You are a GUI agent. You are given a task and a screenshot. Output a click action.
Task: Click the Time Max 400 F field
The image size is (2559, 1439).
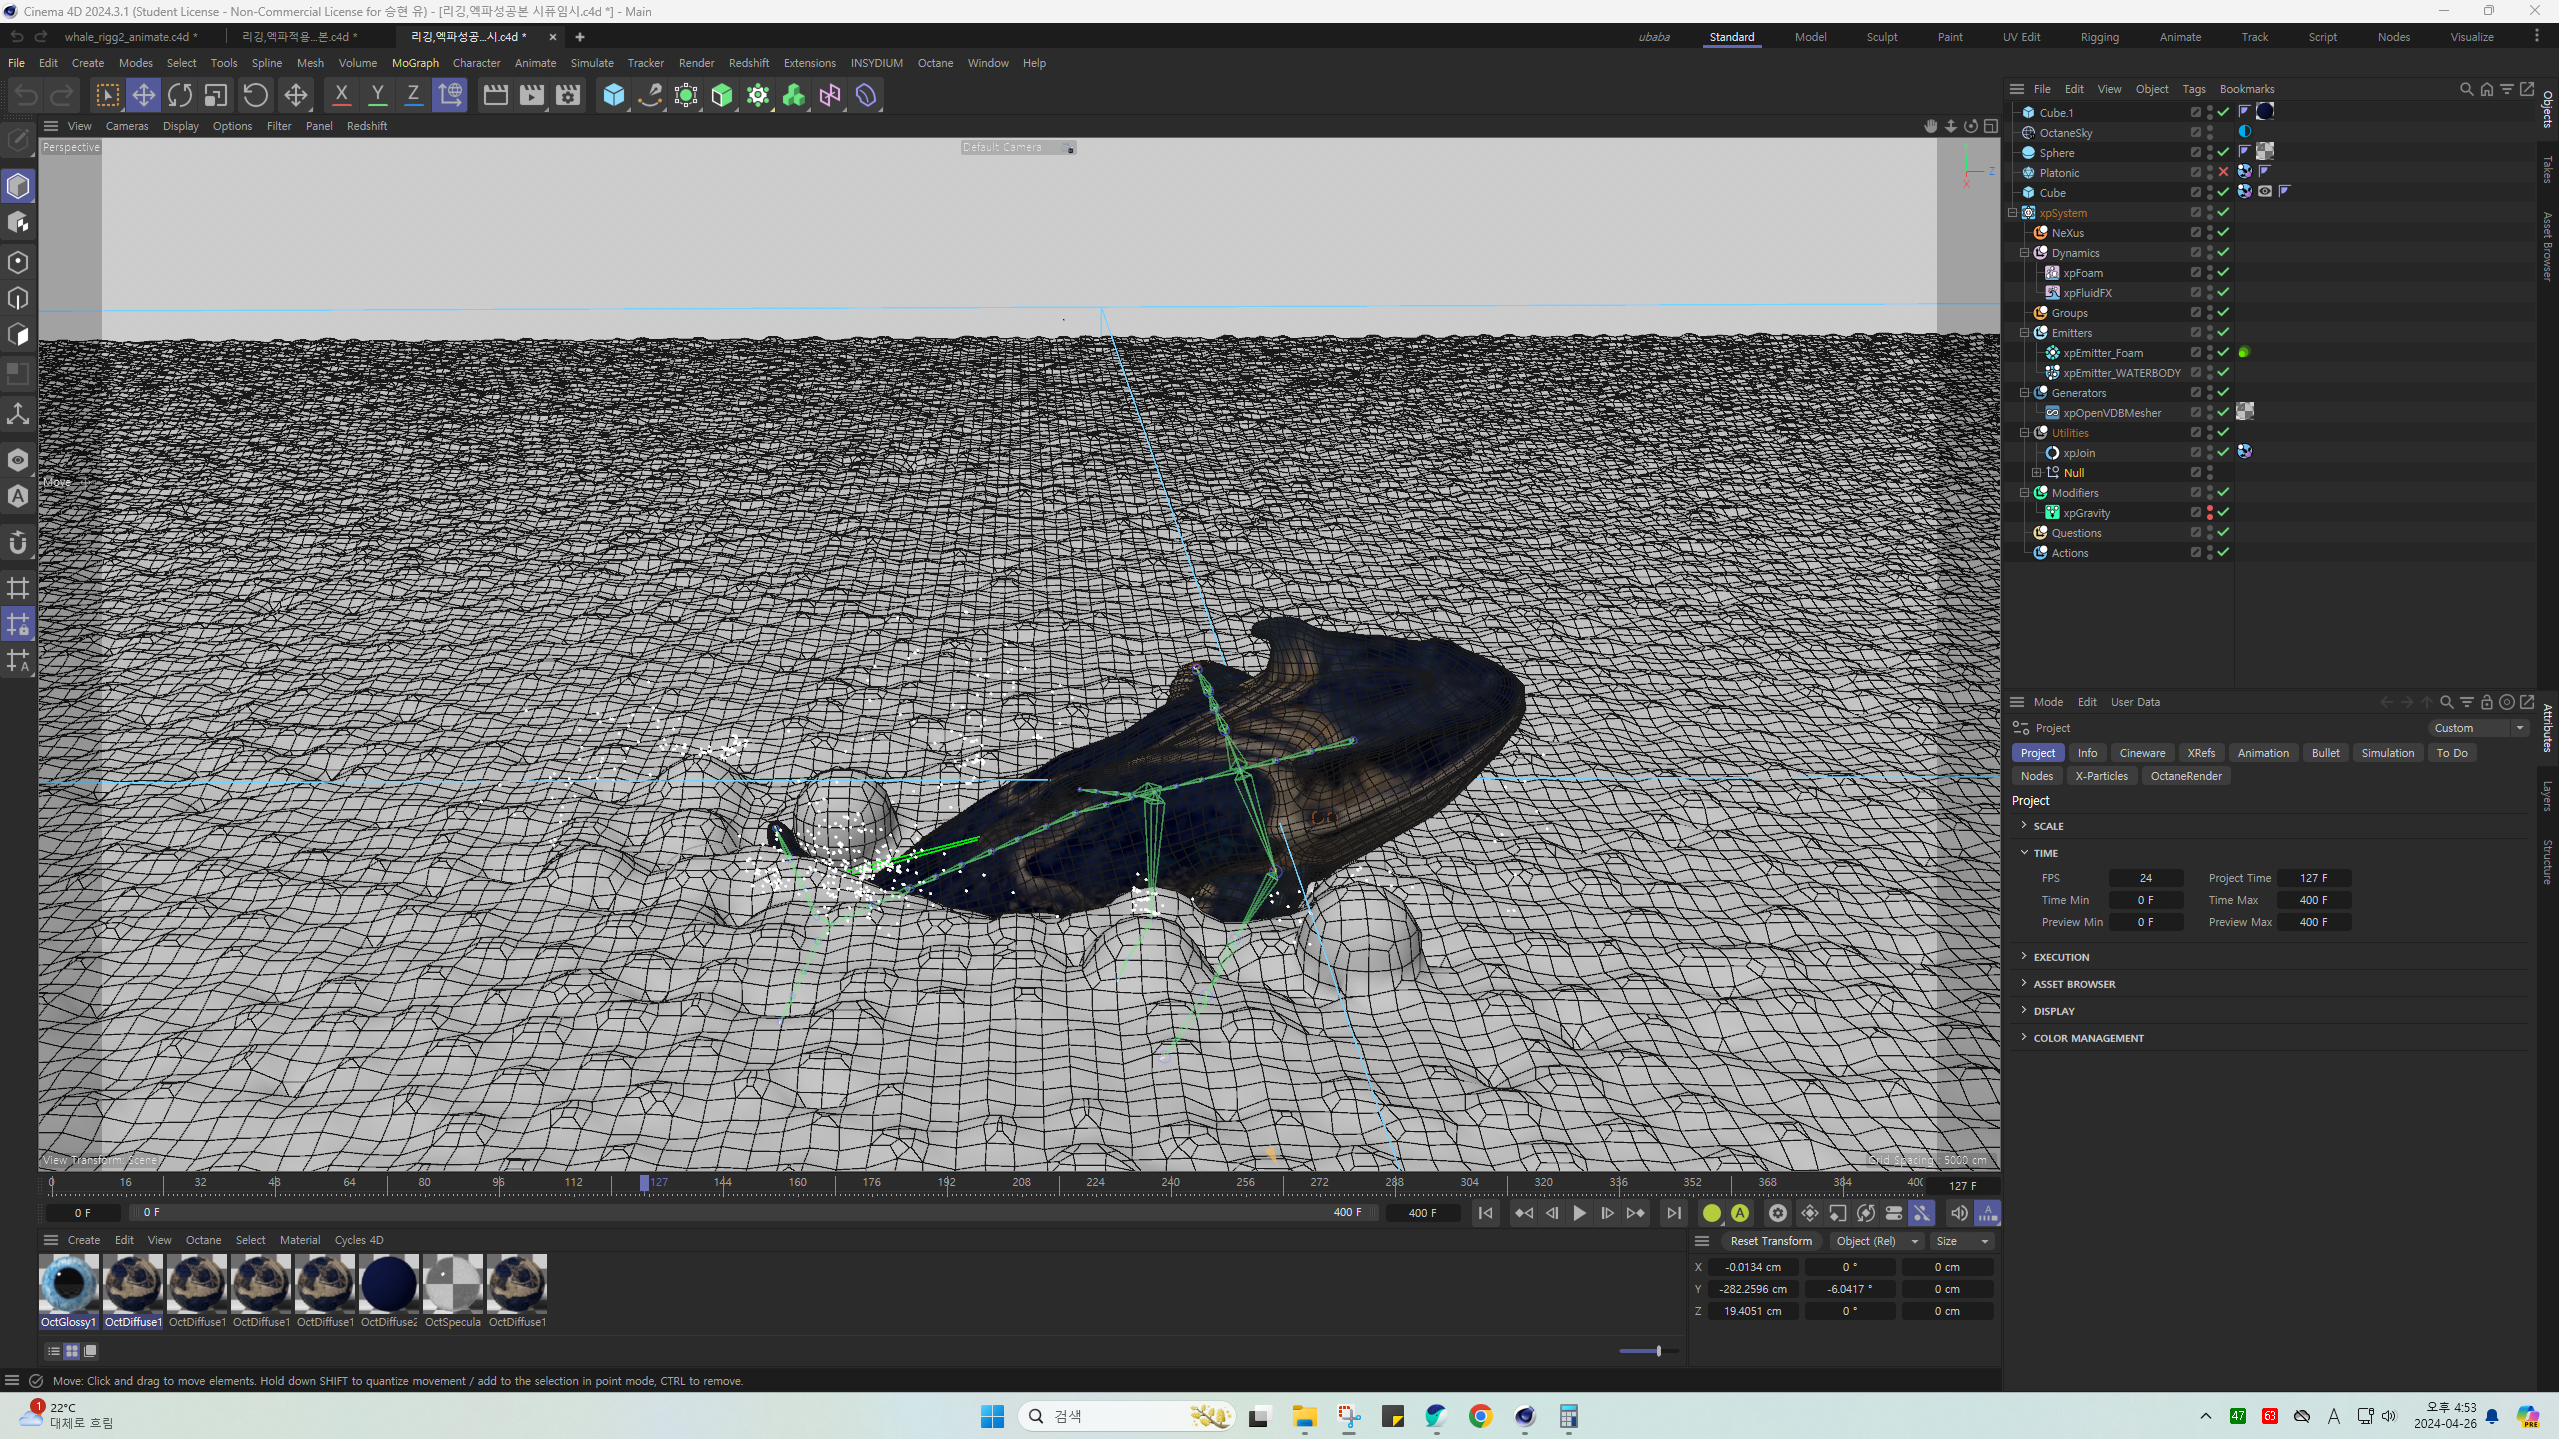coord(2313,900)
